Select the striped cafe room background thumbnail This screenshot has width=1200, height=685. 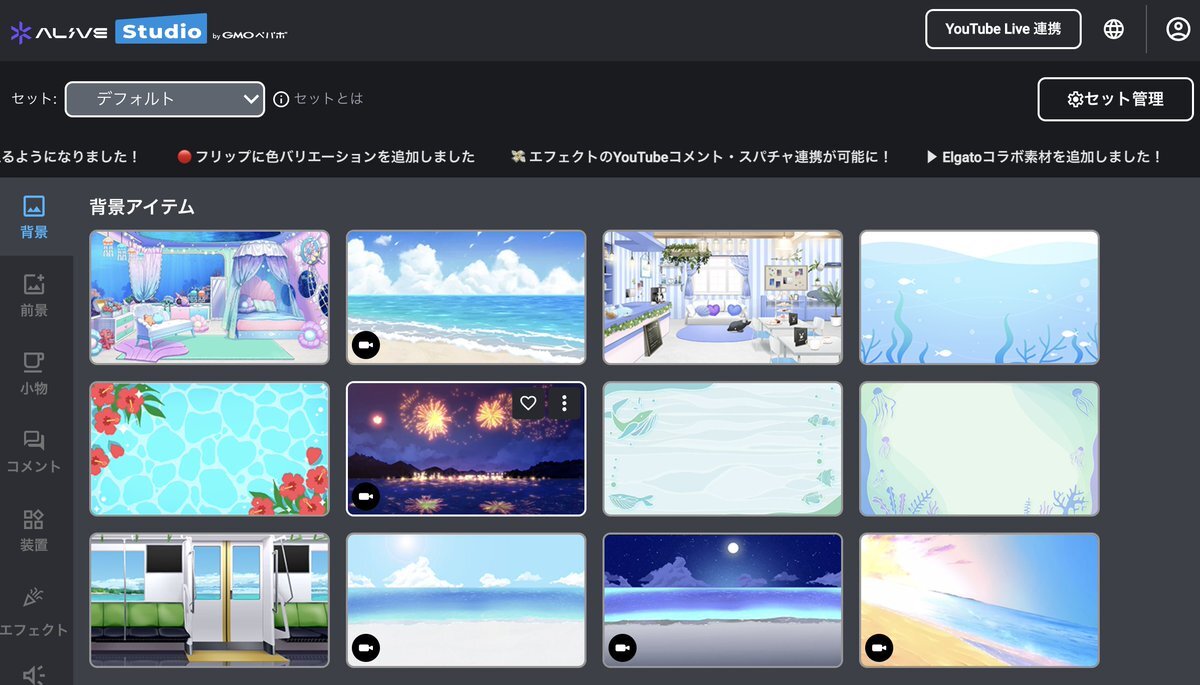(x=723, y=297)
